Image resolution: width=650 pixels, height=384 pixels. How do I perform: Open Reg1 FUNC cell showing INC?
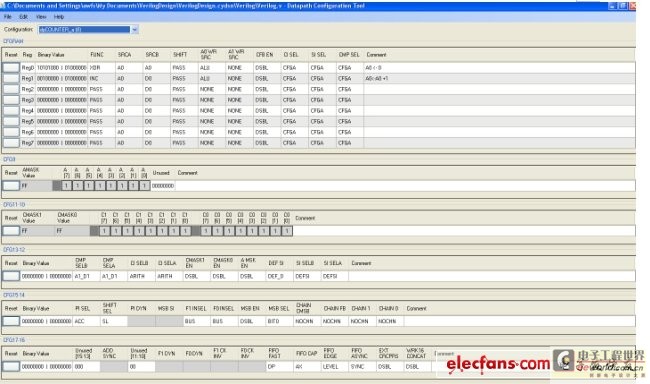[101, 78]
